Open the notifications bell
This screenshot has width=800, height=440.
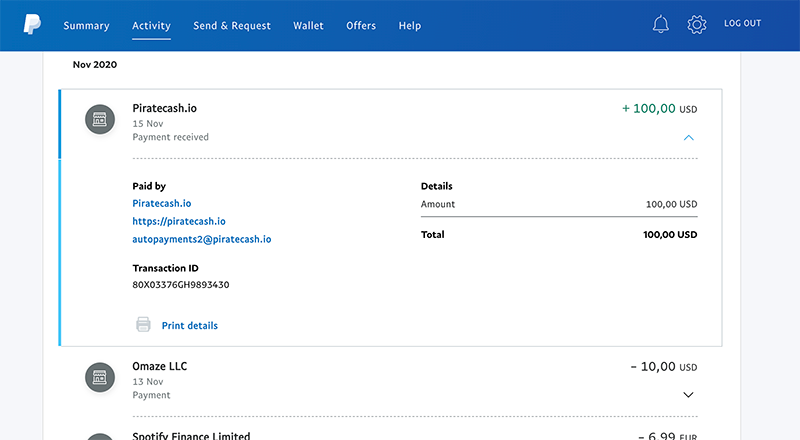(x=661, y=24)
